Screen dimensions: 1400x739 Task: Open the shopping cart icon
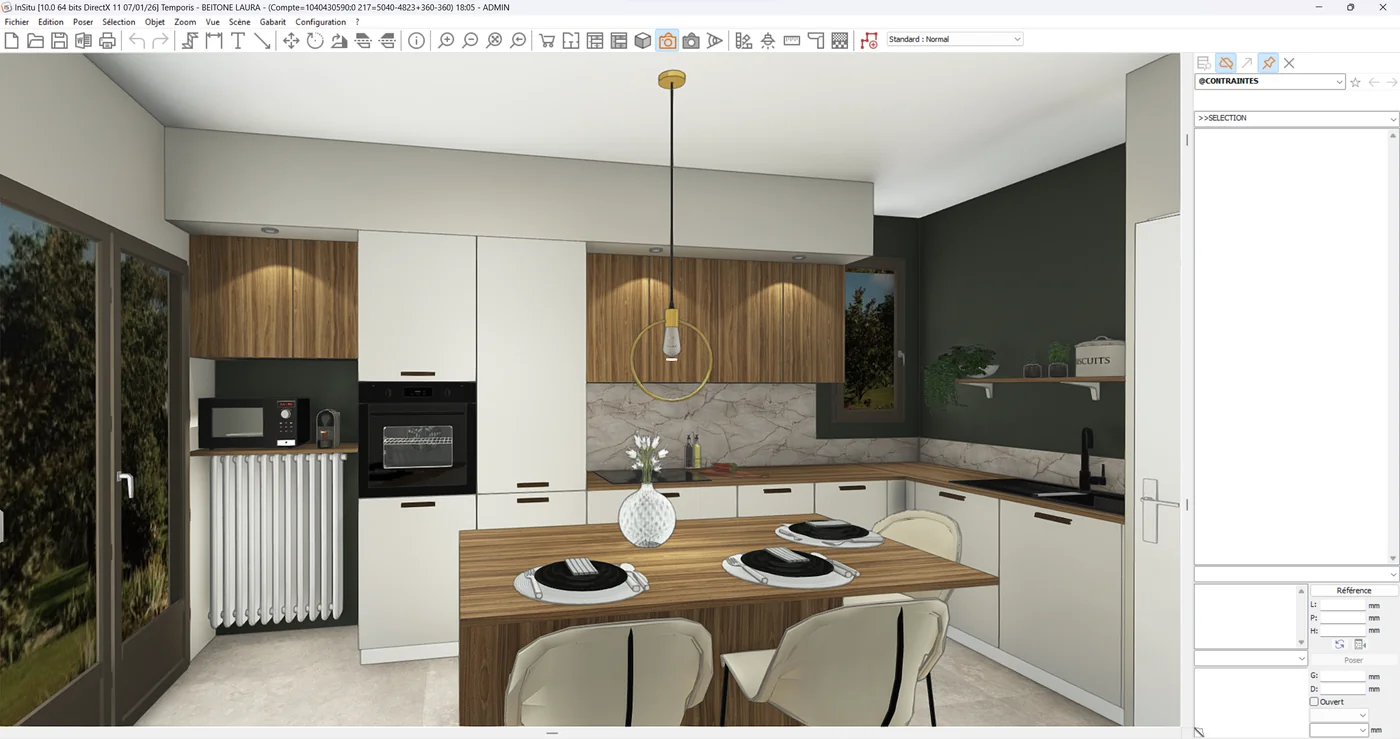[547, 40]
